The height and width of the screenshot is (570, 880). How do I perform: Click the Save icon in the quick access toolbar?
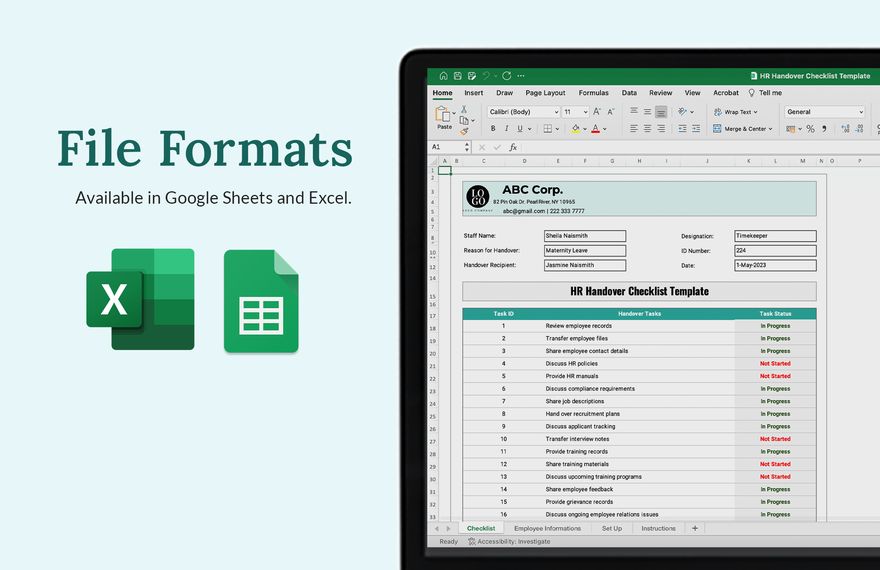457,76
